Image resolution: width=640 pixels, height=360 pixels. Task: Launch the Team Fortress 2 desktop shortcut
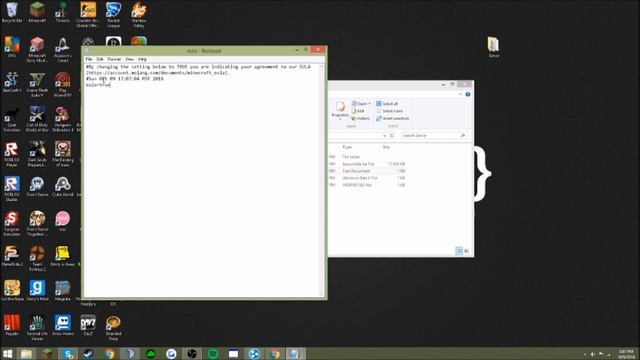tap(37, 259)
